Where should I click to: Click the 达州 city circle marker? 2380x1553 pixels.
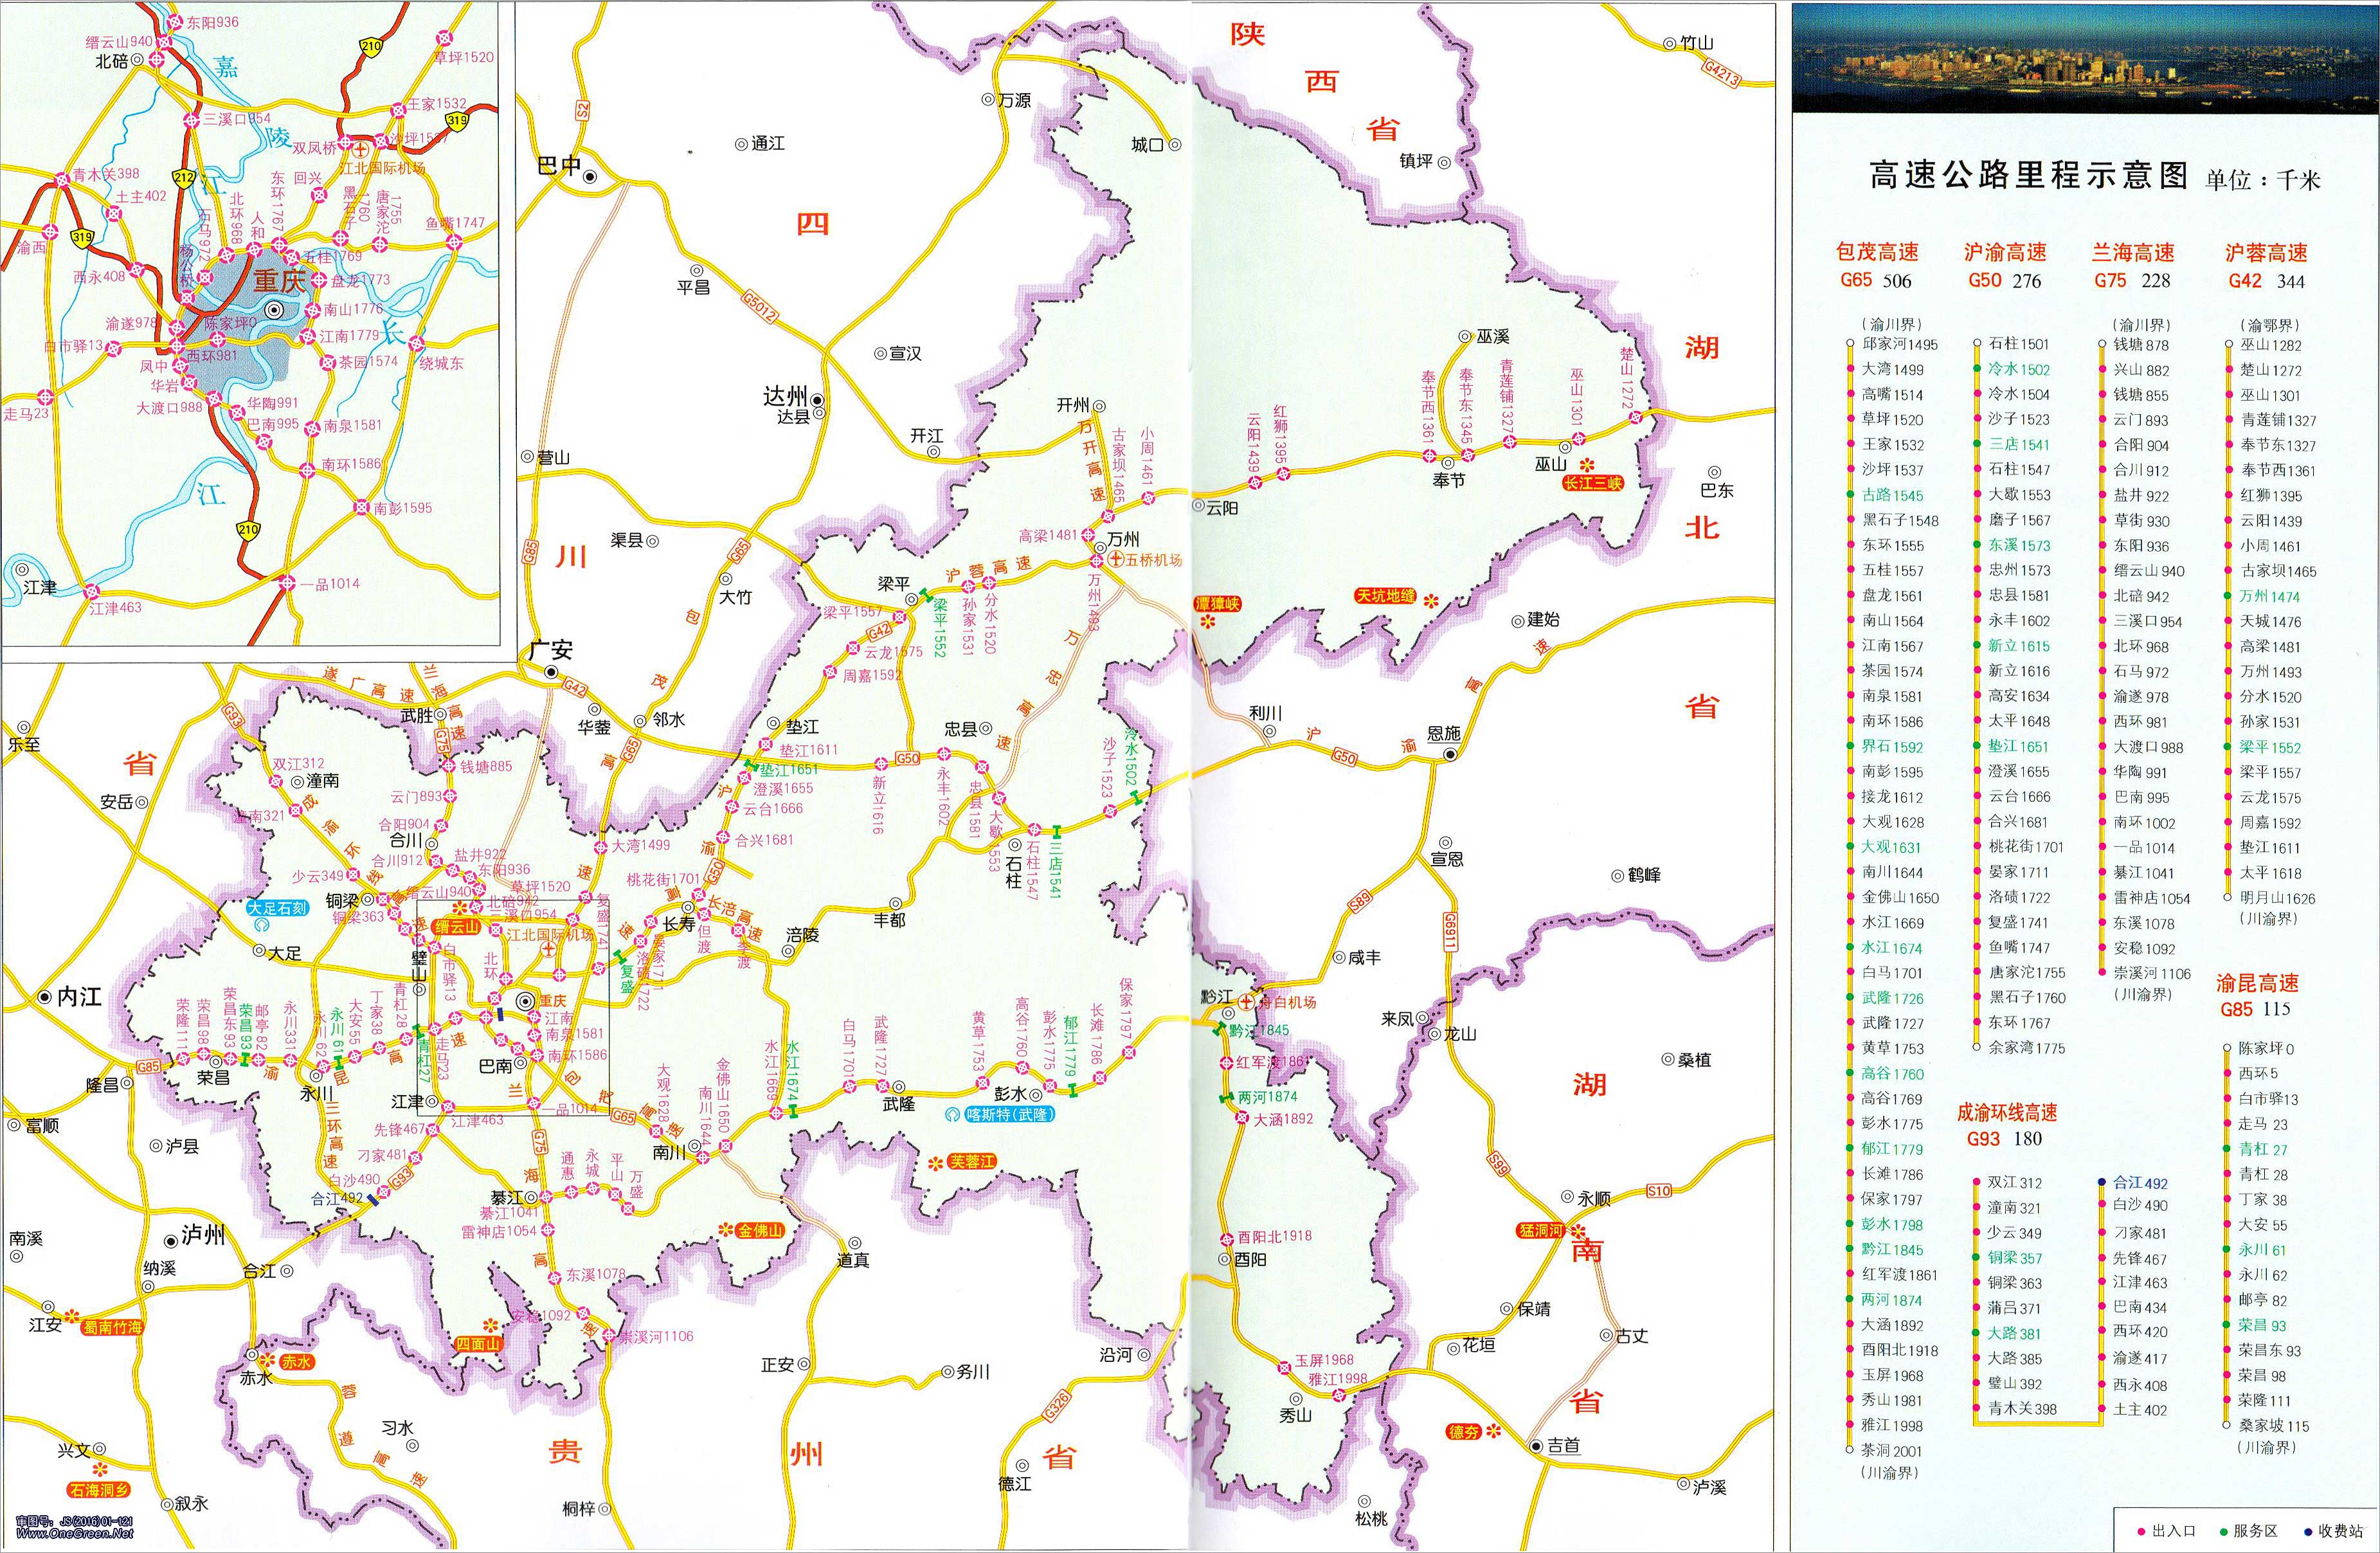(818, 400)
